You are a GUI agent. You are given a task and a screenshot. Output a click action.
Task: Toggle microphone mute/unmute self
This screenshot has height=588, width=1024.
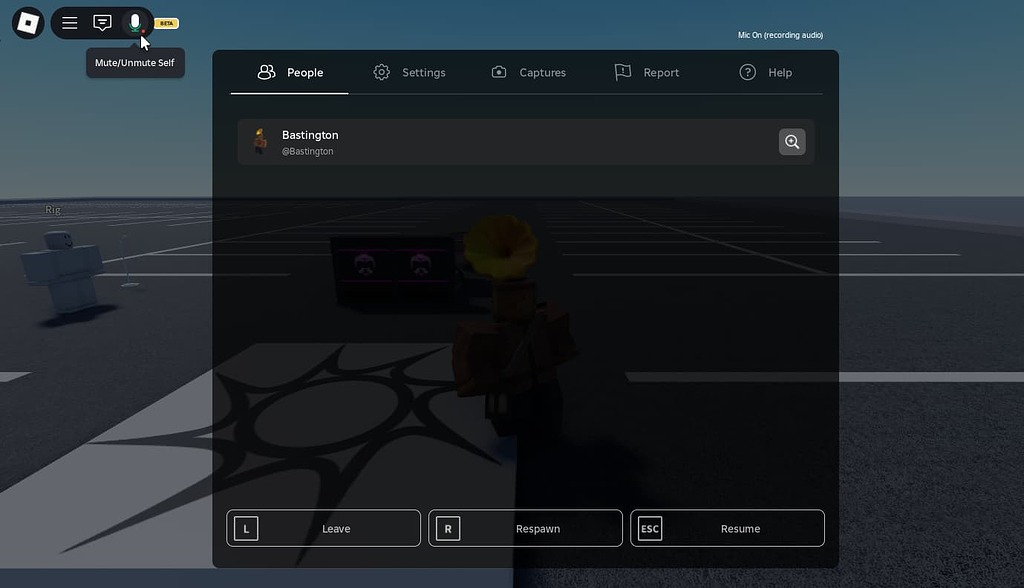[x=135, y=23]
